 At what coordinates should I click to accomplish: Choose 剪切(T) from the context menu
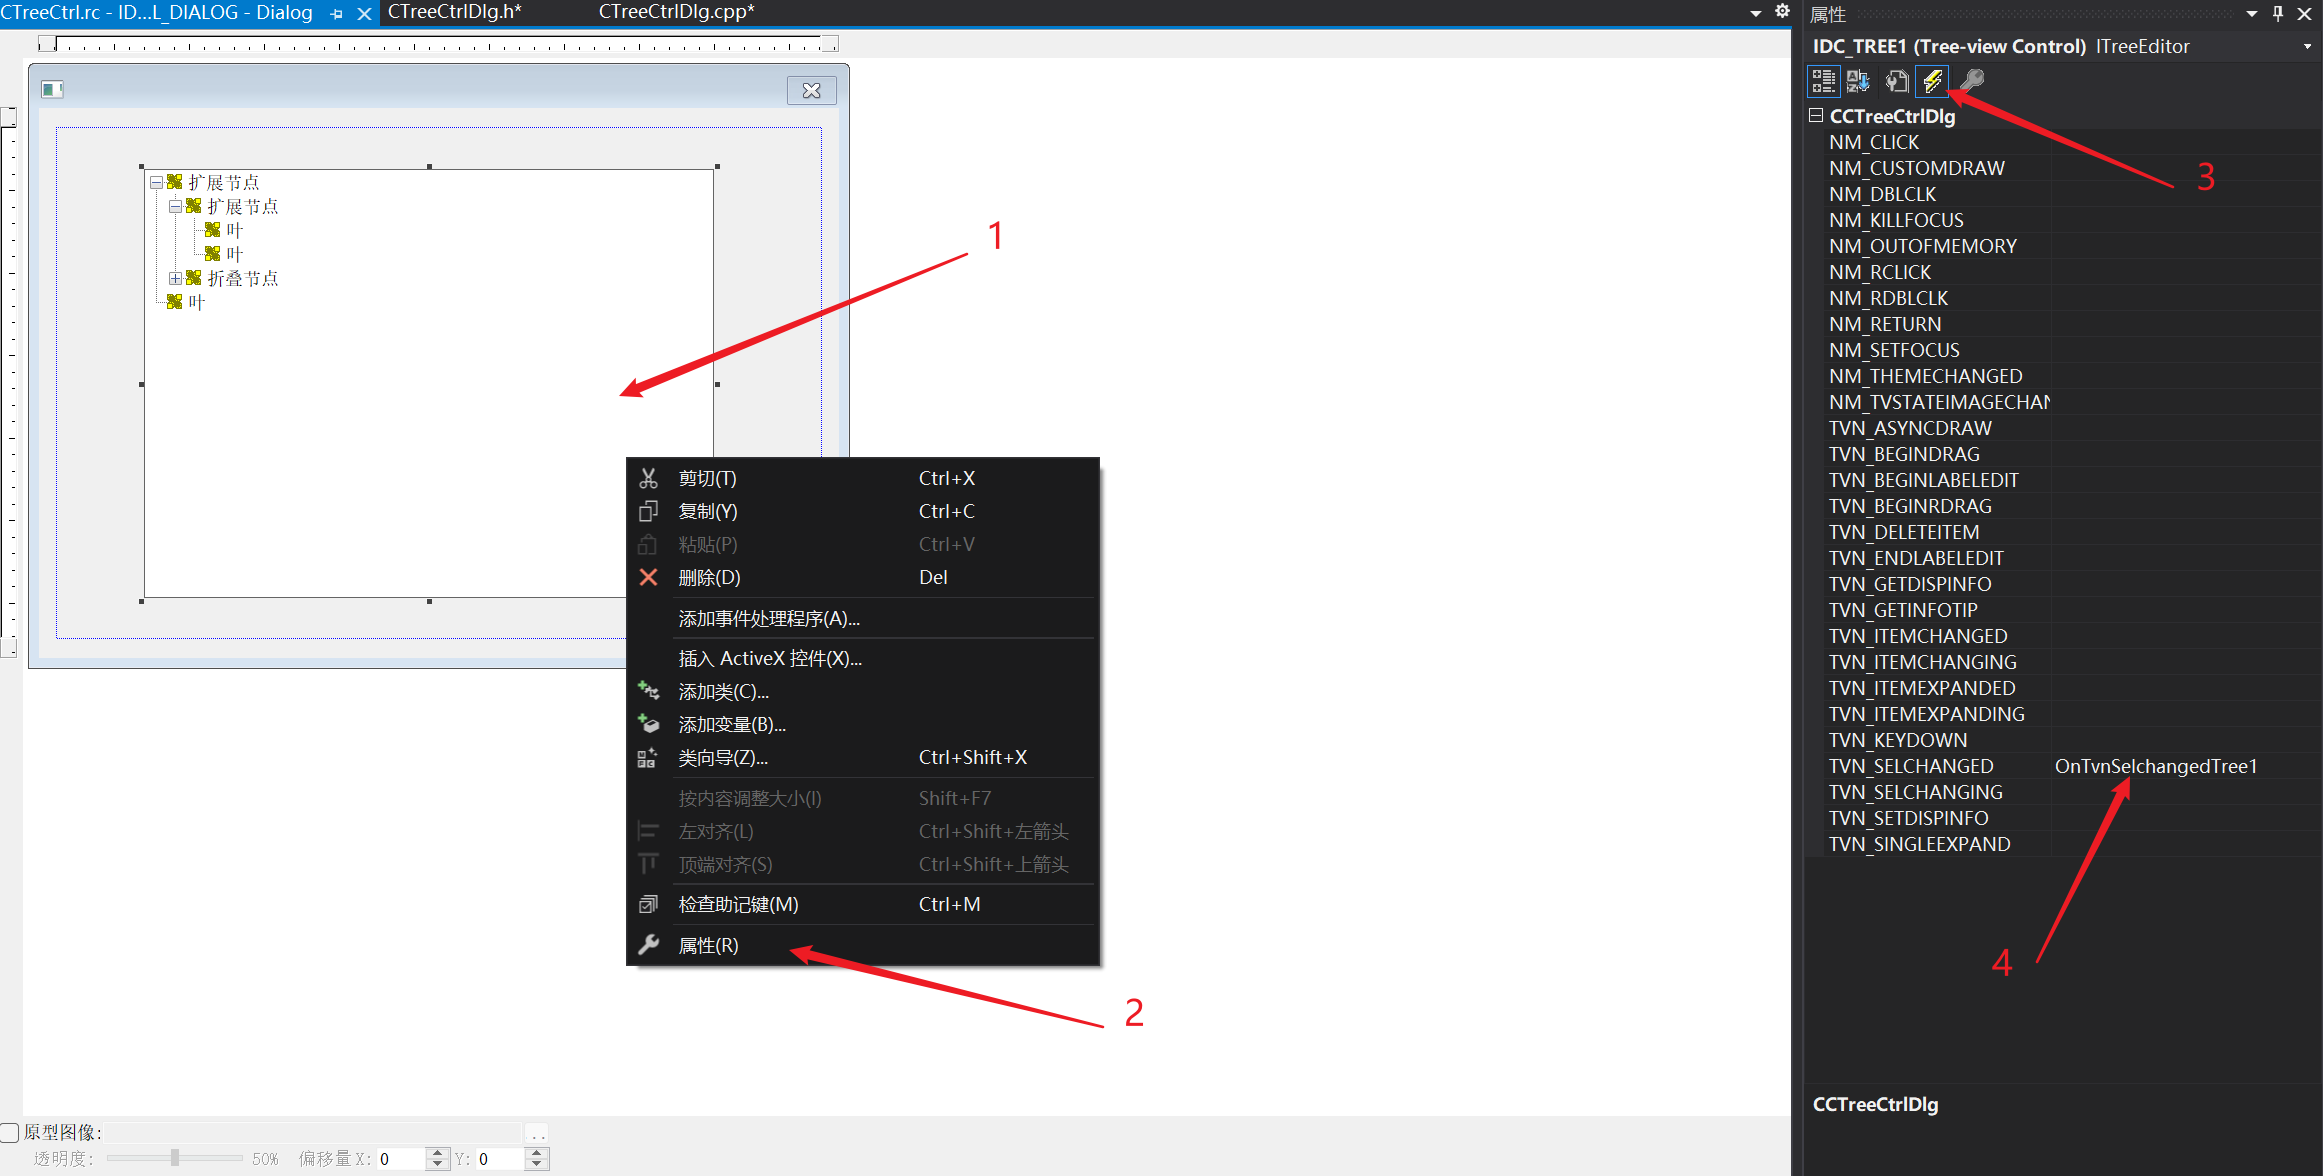click(x=863, y=478)
